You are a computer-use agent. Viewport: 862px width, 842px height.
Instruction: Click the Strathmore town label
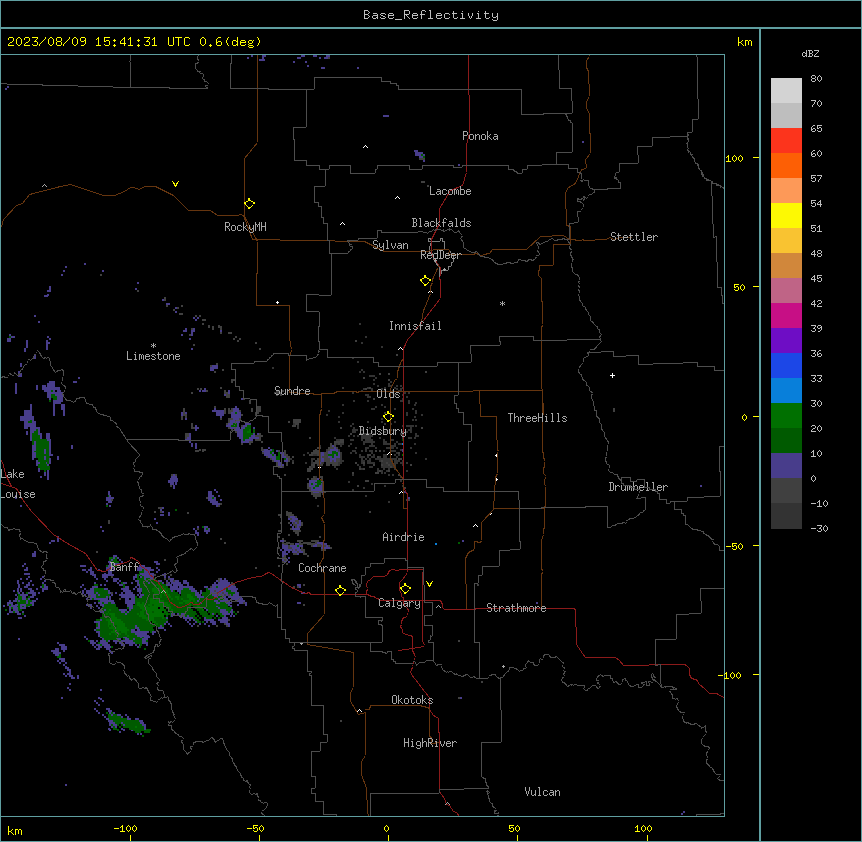(516, 608)
